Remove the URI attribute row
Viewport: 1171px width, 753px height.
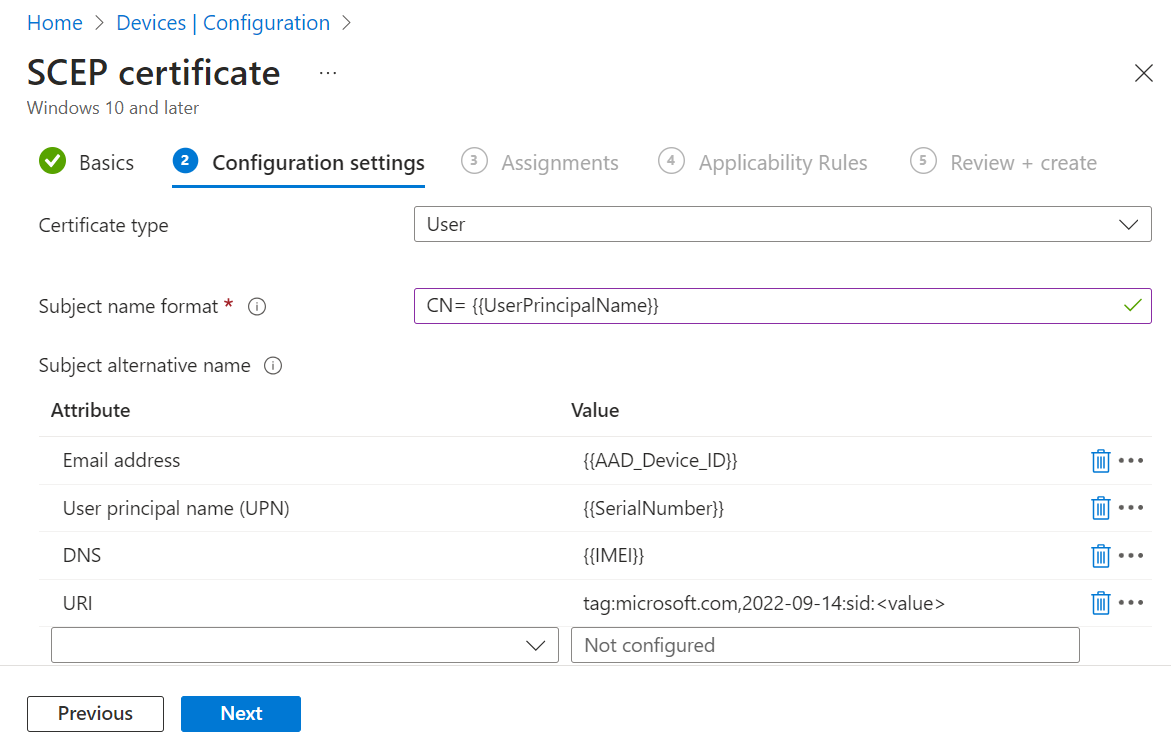pyautogui.click(x=1100, y=603)
